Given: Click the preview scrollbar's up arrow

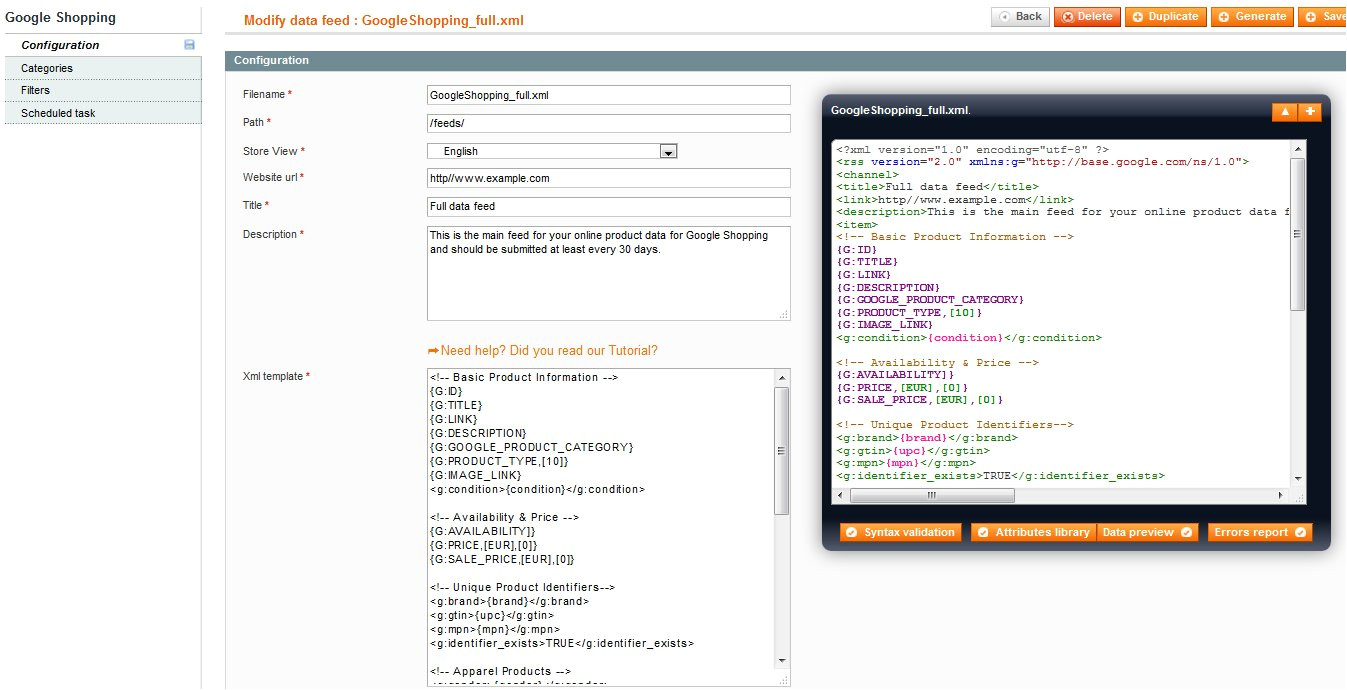Looking at the screenshot, I should pos(1298,149).
